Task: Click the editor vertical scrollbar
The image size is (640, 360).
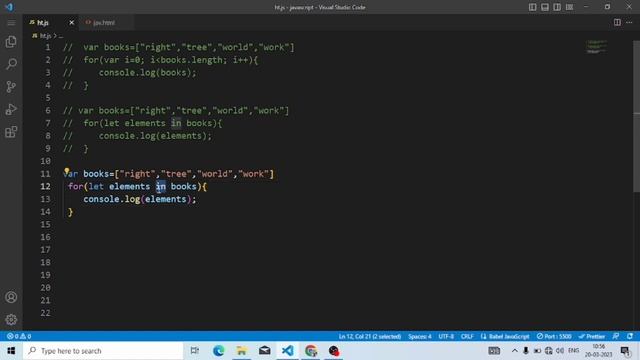Action: pyautogui.click(x=636, y=116)
